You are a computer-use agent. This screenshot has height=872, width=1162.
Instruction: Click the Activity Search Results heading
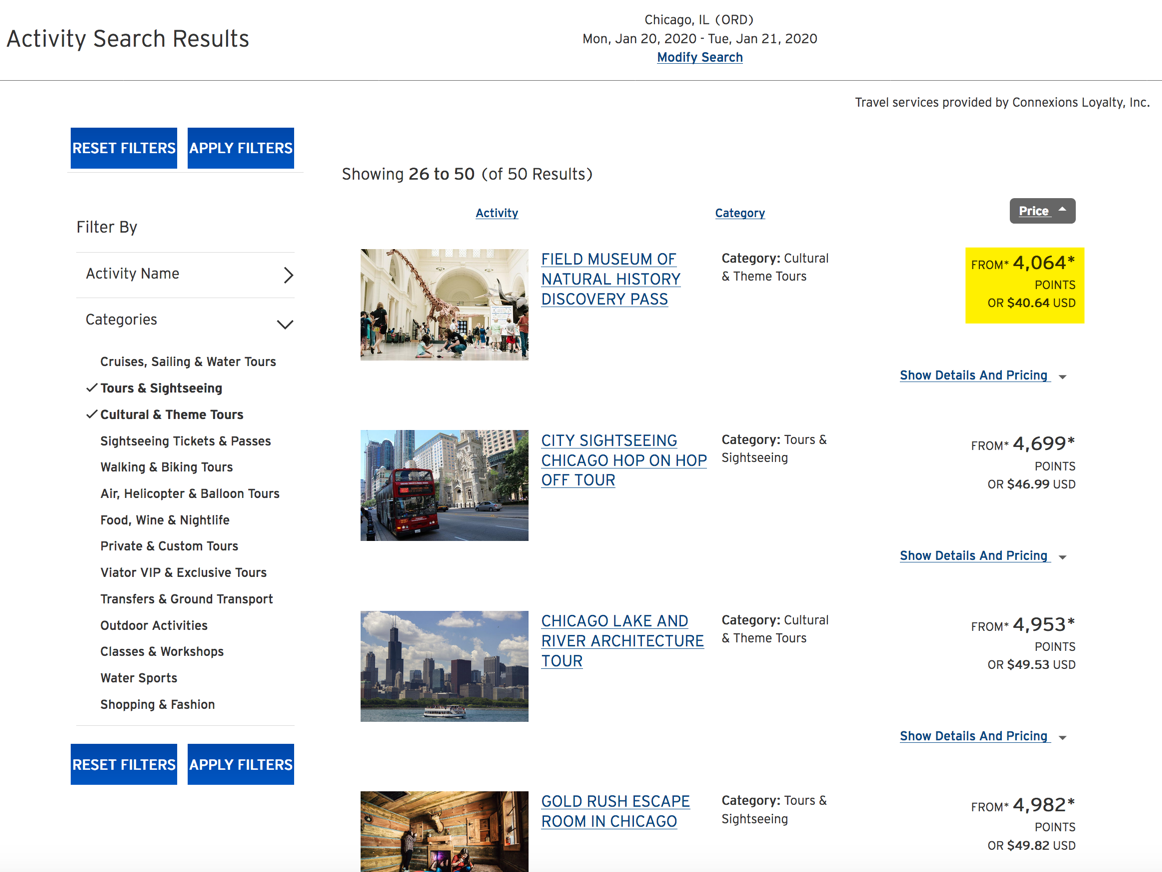tap(127, 39)
